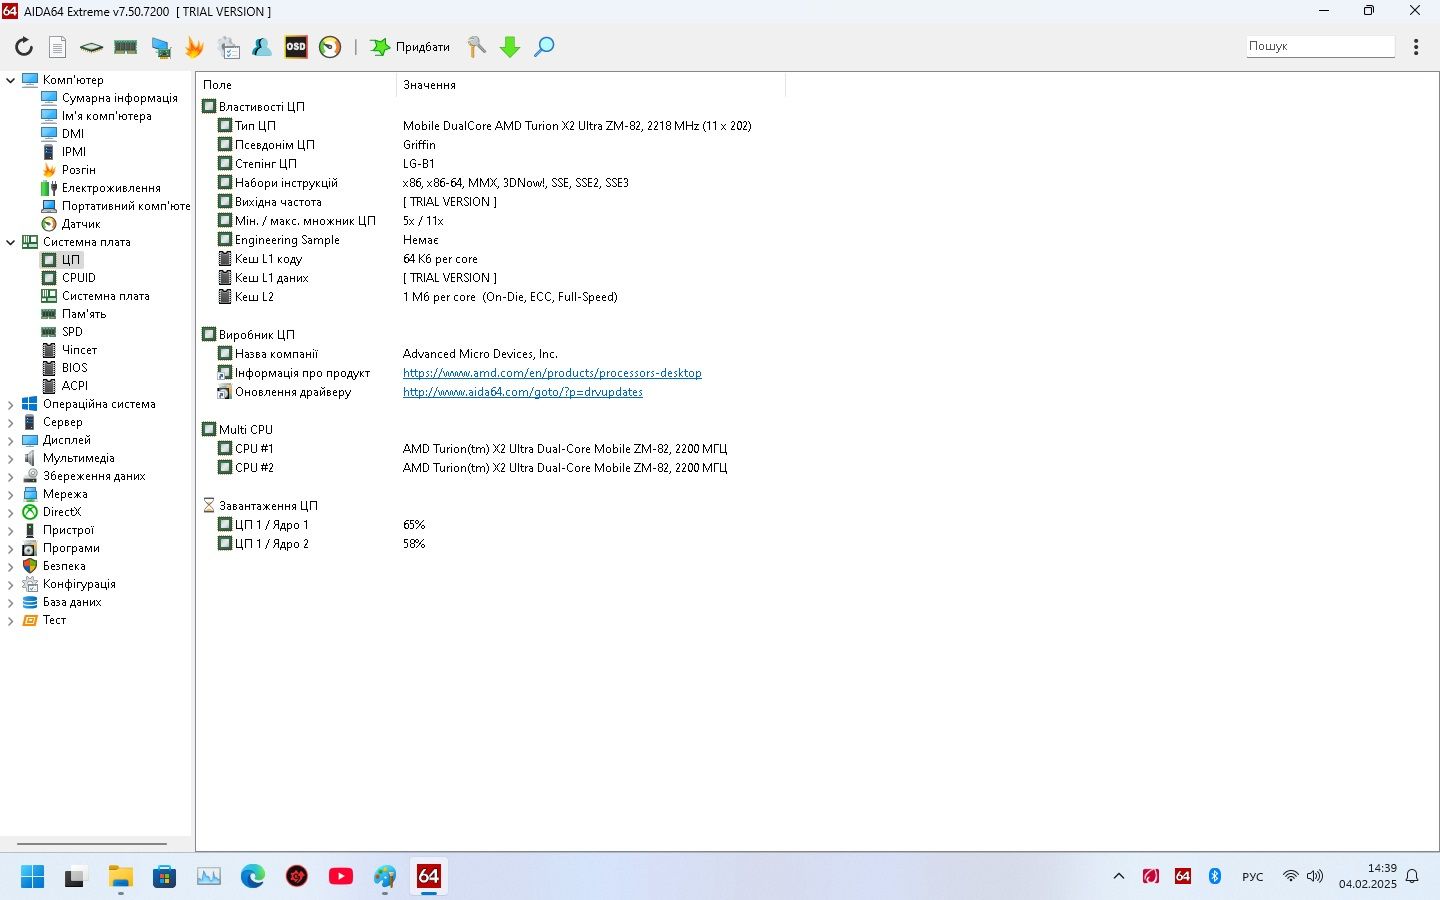Launch the System Stability Test flame icon
Image resolution: width=1440 pixels, height=900 pixels.
click(x=194, y=47)
